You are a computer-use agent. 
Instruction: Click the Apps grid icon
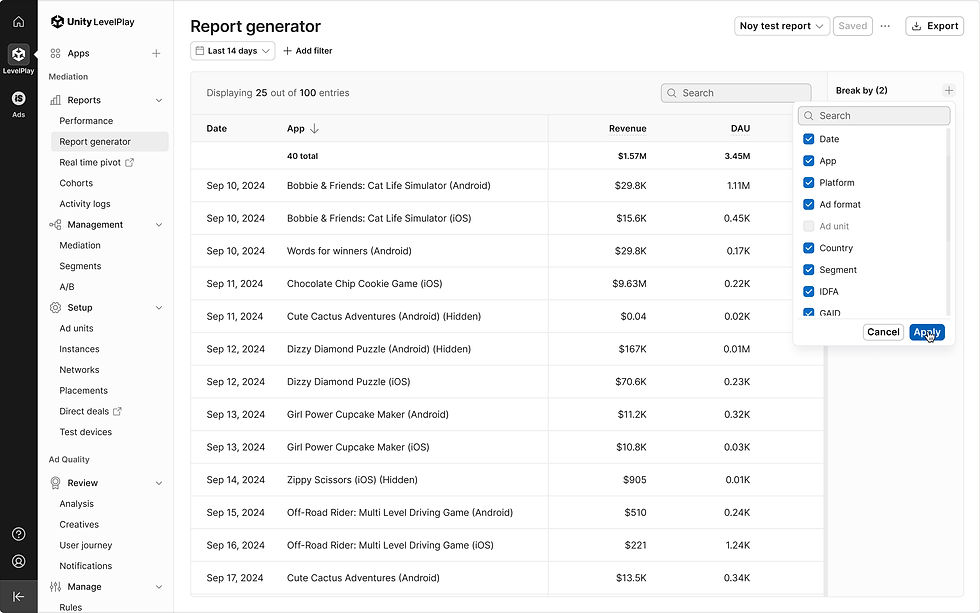56,54
